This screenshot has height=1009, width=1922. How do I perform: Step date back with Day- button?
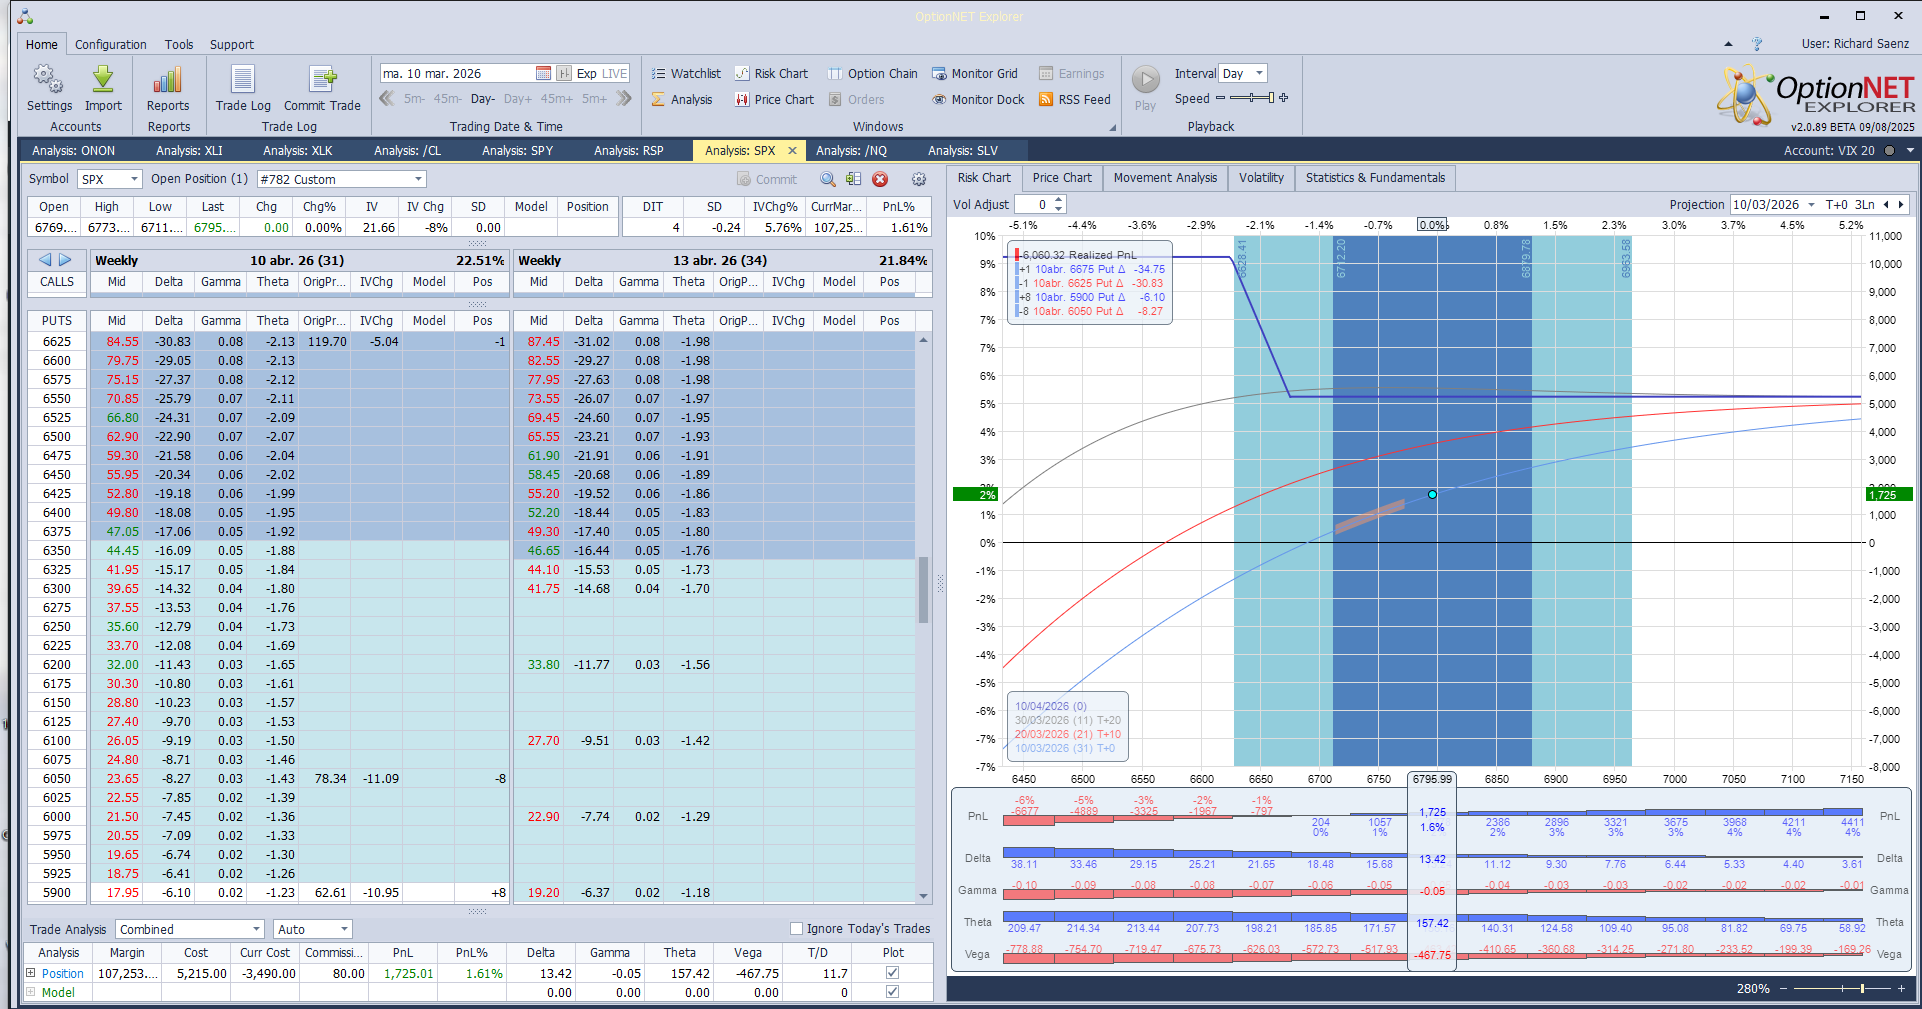[483, 99]
